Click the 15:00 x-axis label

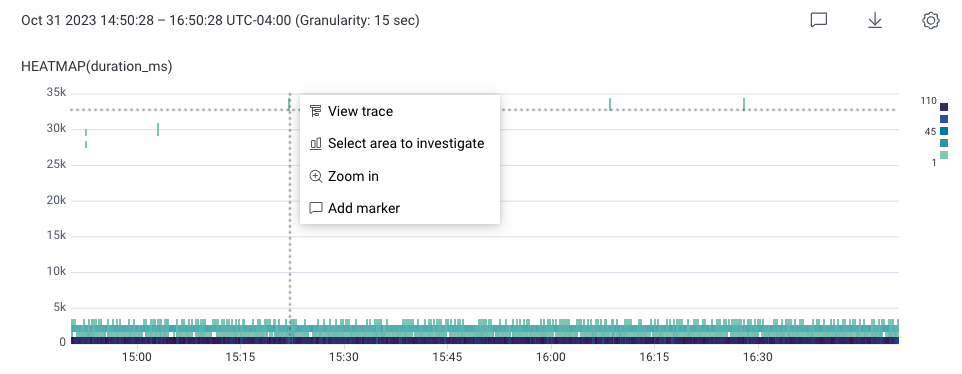(x=137, y=356)
